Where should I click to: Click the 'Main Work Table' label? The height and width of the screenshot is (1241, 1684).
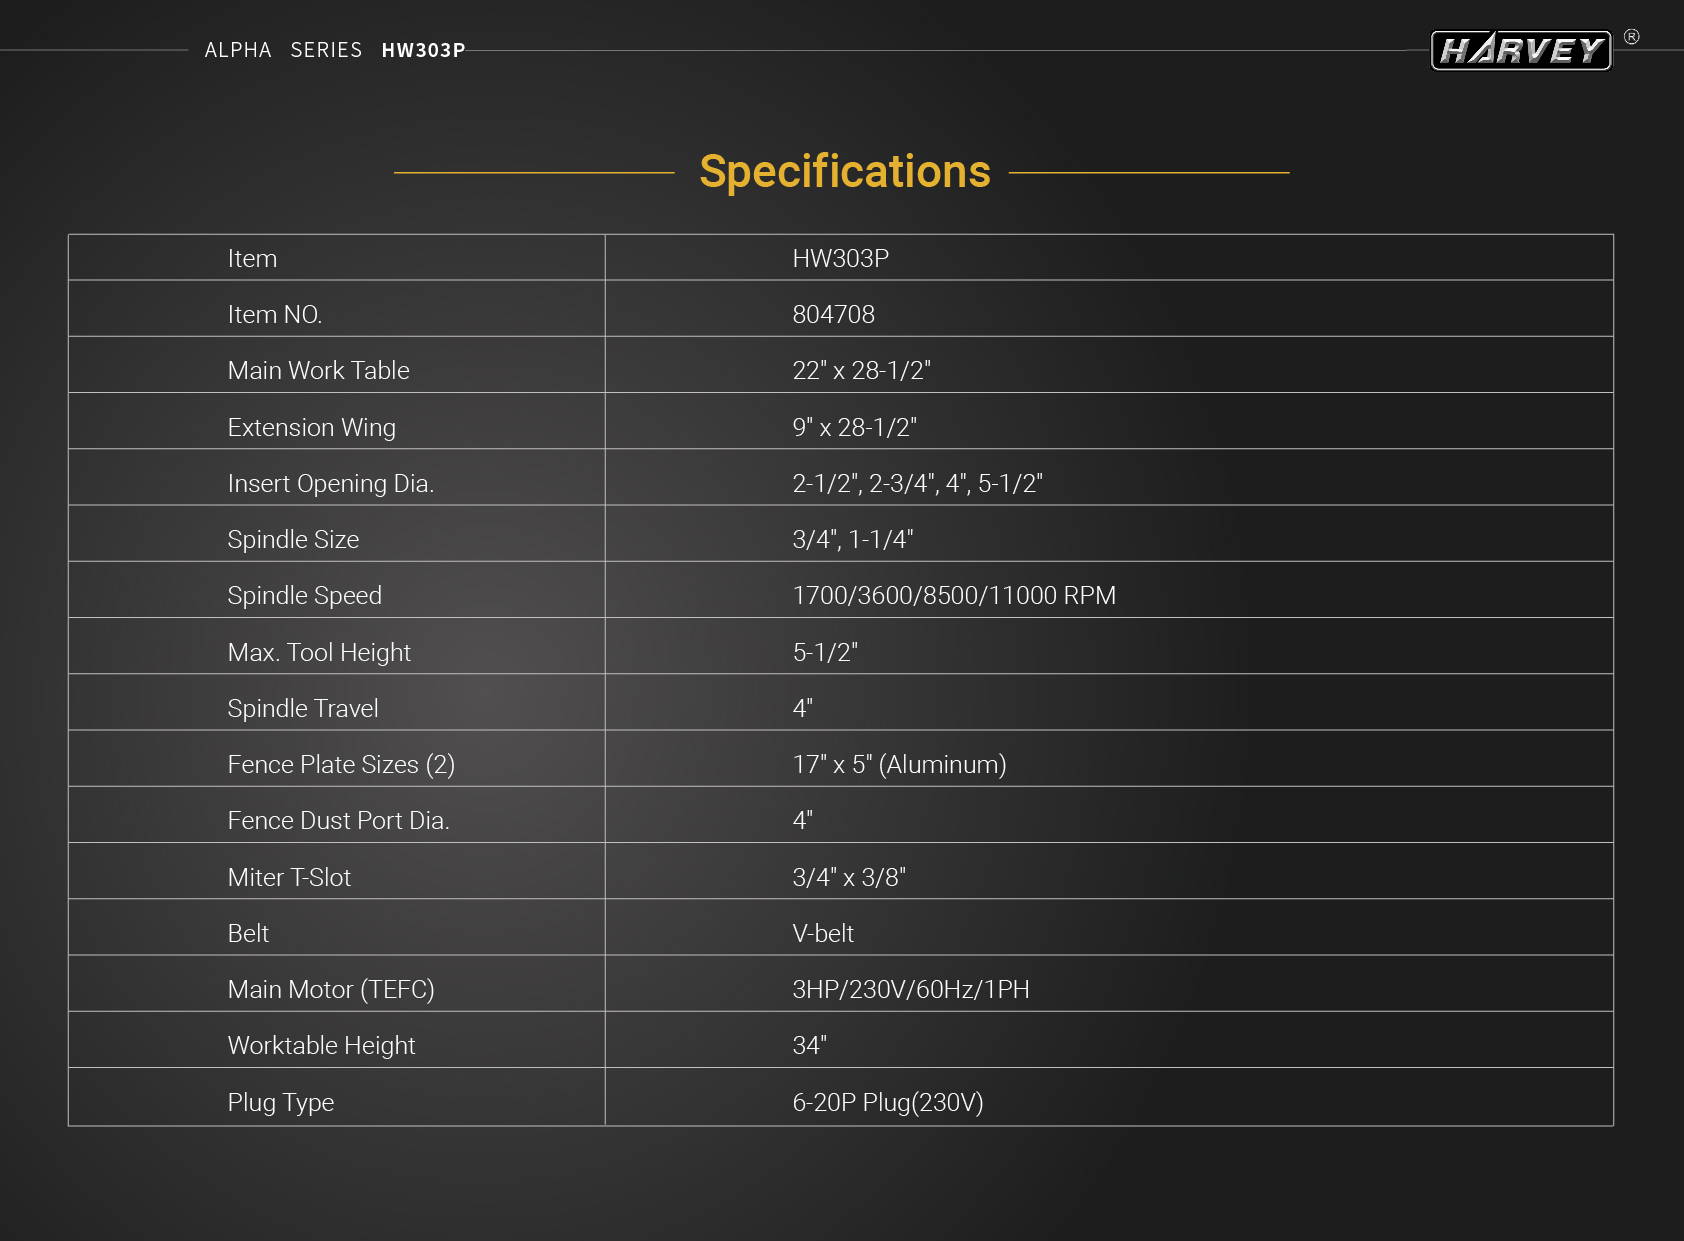pyautogui.click(x=318, y=370)
